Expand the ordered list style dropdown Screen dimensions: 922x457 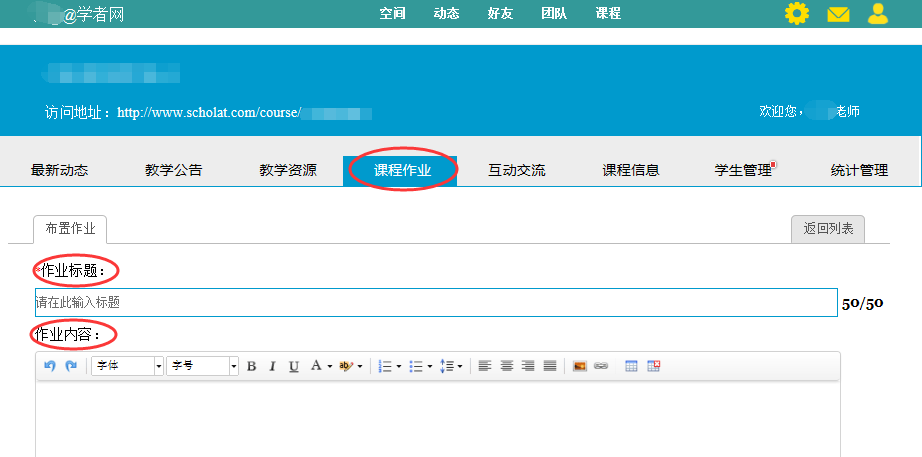(x=399, y=366)
